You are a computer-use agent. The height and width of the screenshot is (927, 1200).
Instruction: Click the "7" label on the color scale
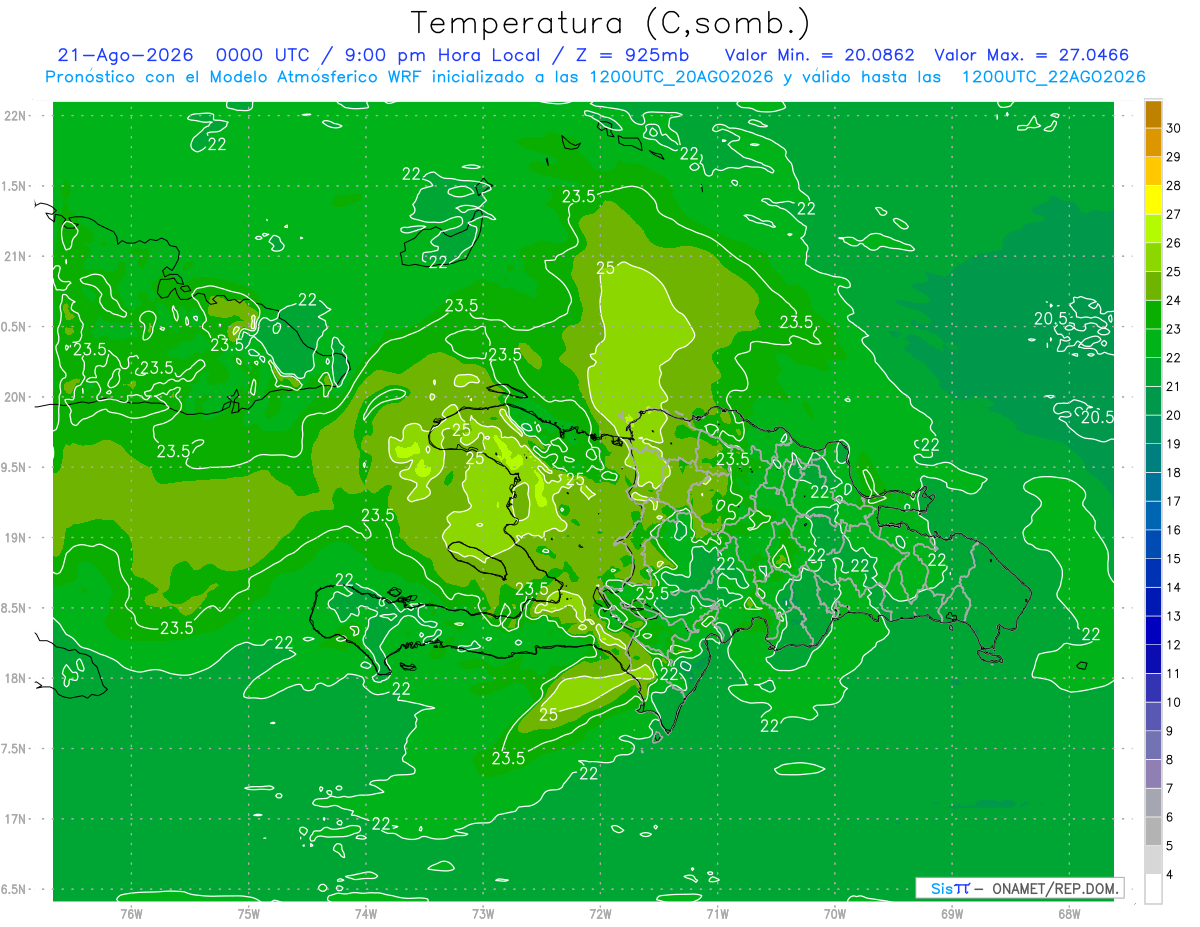point(1170,788)
